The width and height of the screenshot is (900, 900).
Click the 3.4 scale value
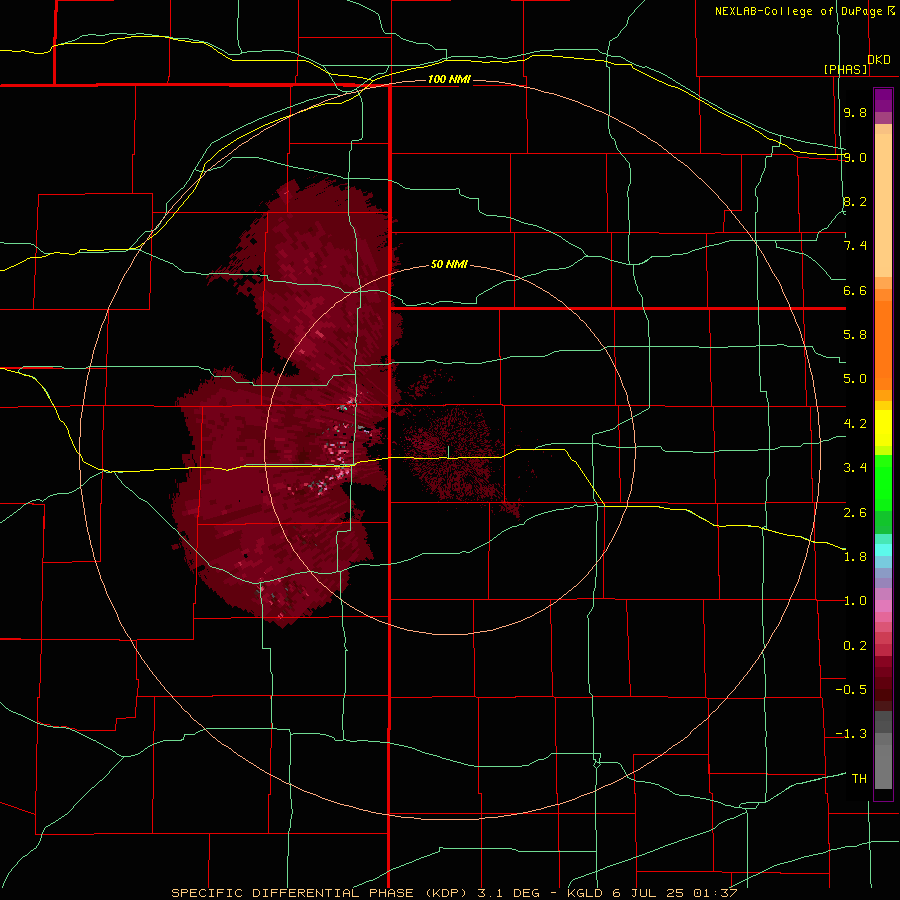coord(855,468)
